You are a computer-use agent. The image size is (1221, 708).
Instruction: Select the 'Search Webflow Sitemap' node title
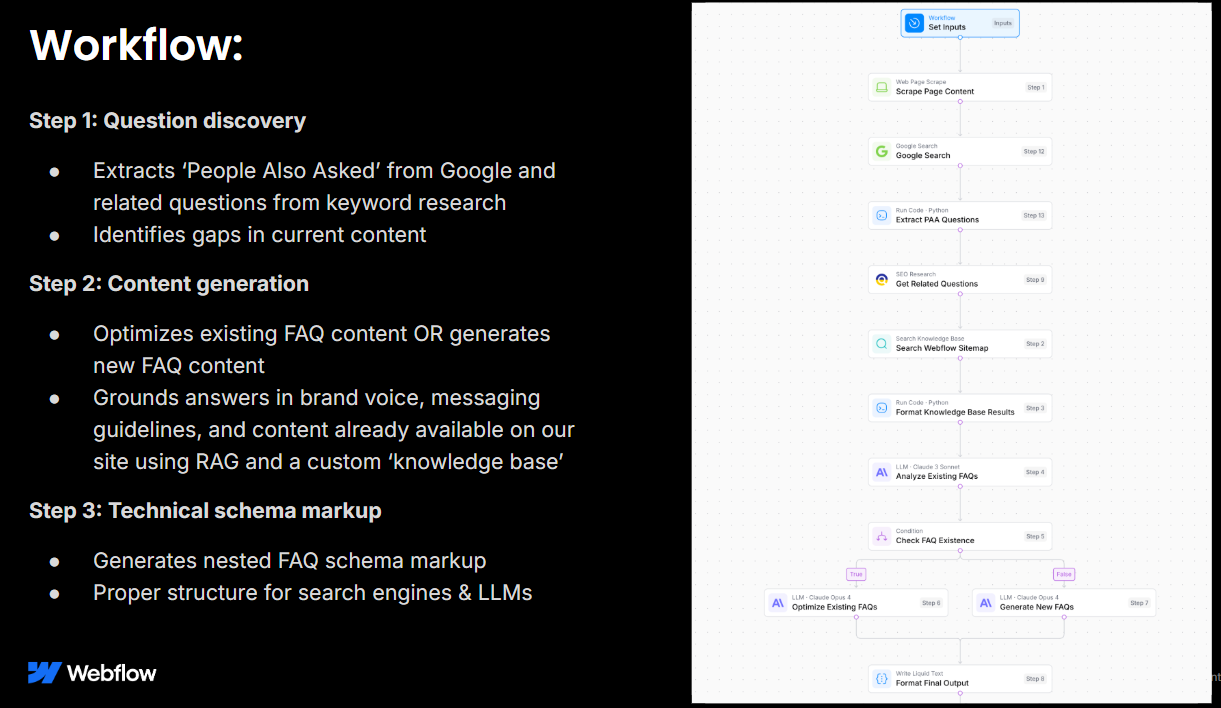coord(942,348)
